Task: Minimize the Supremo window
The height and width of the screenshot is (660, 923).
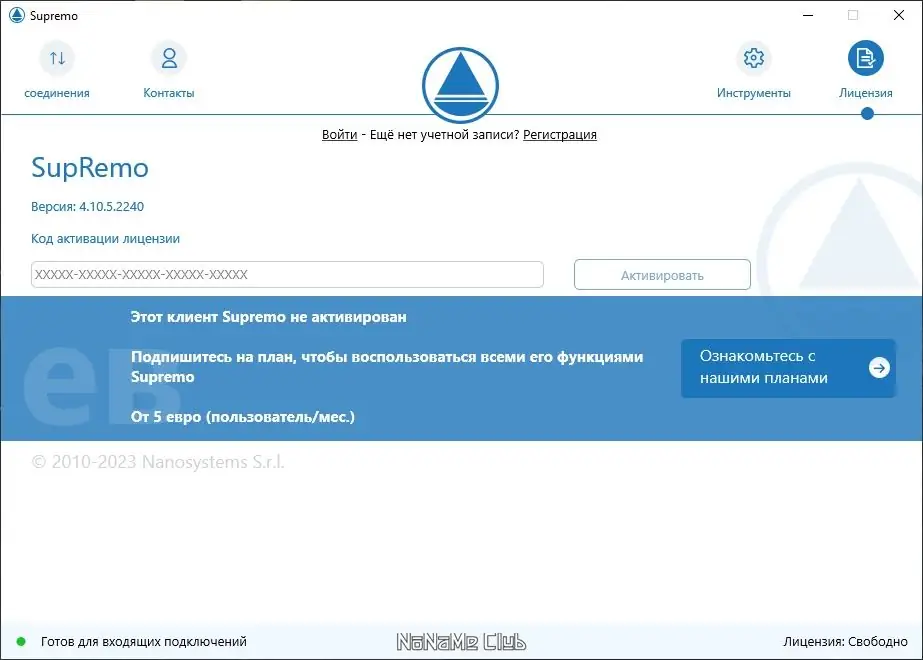Action: point(808,15)
